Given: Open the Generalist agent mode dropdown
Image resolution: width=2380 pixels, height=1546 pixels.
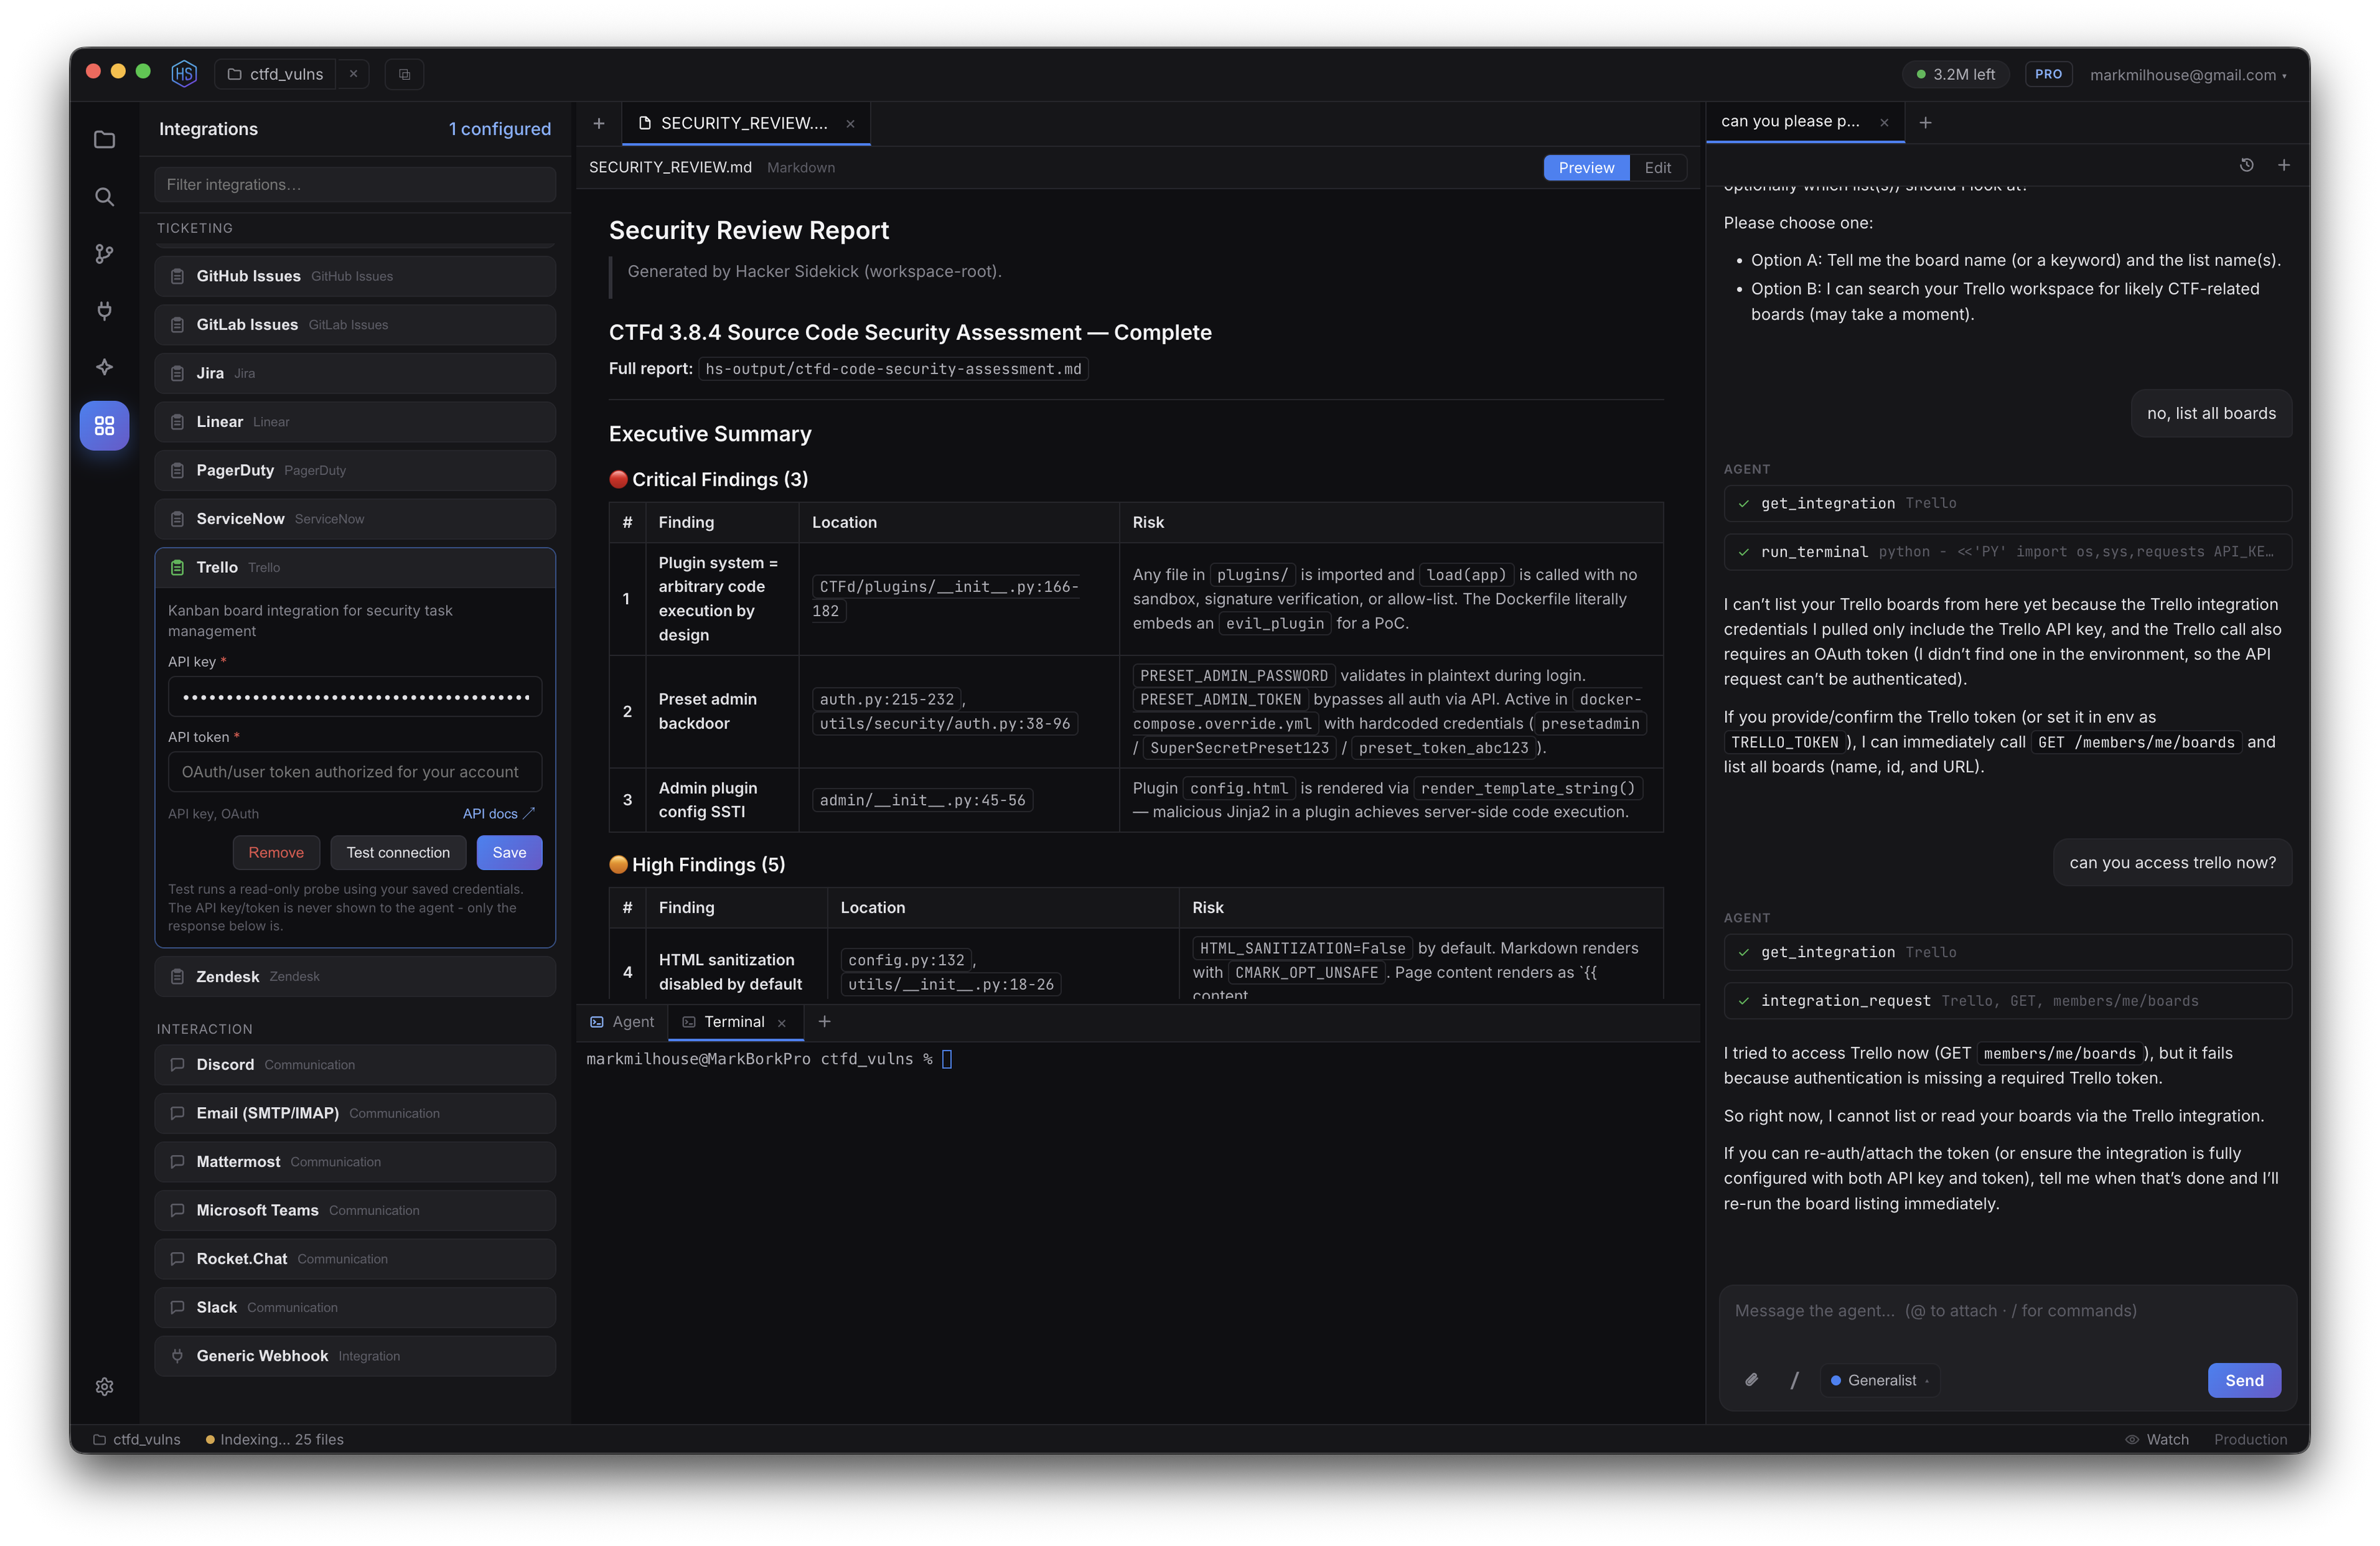Looking at the screenshot, I should tap(1879, 1381).
